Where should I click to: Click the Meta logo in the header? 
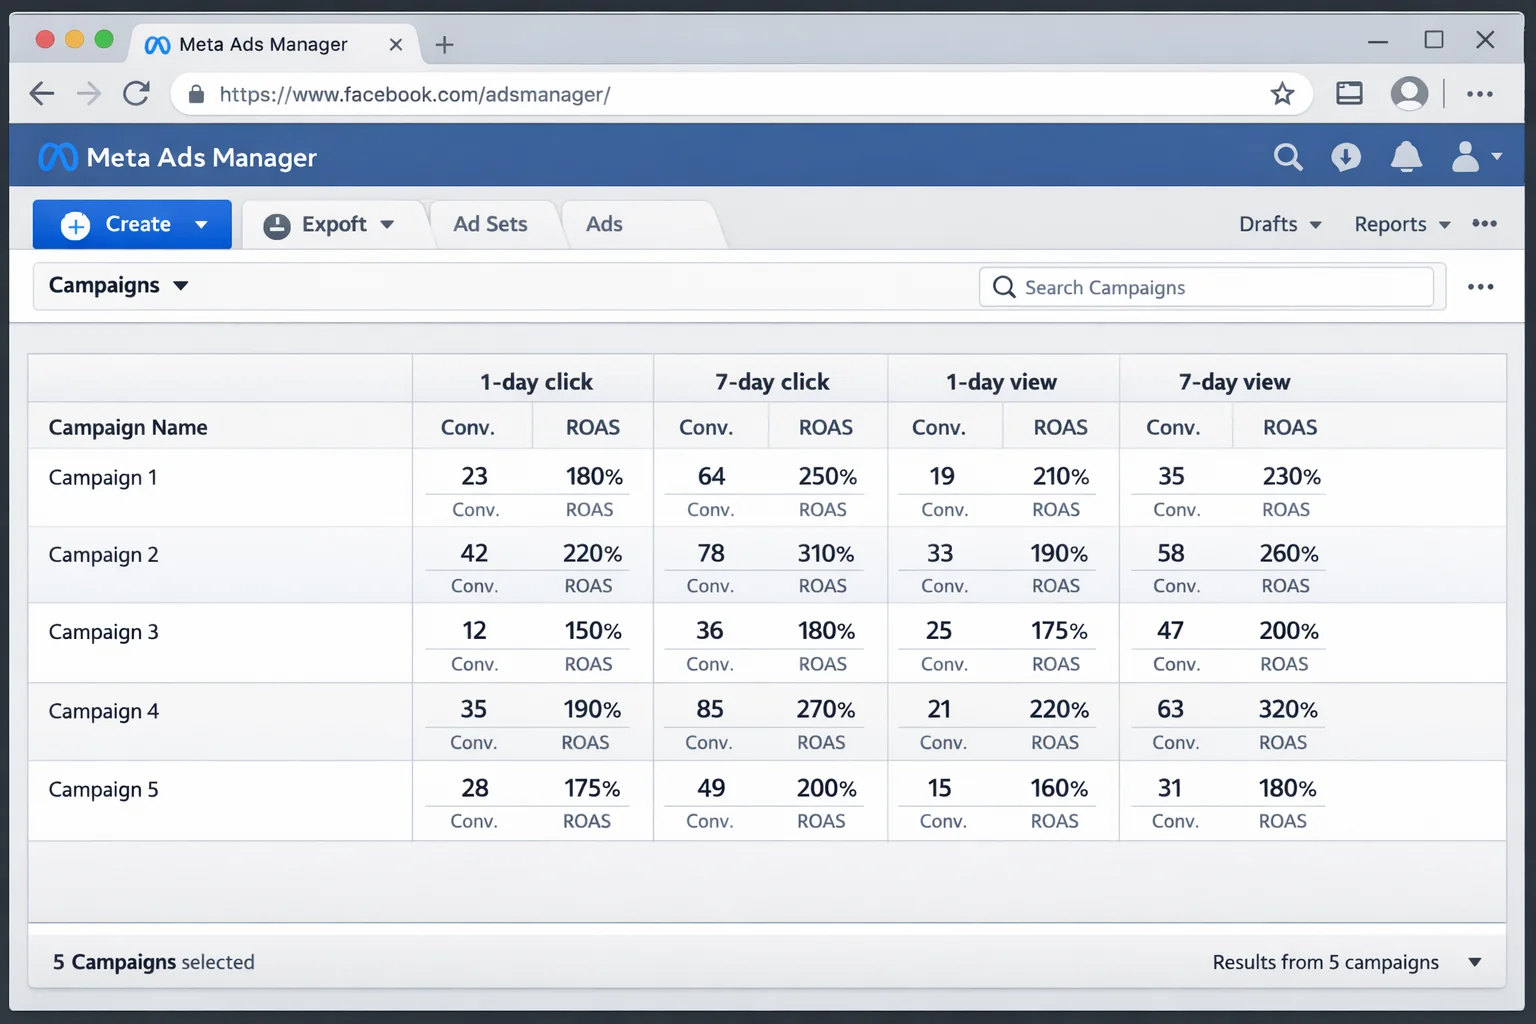[57, 157]
